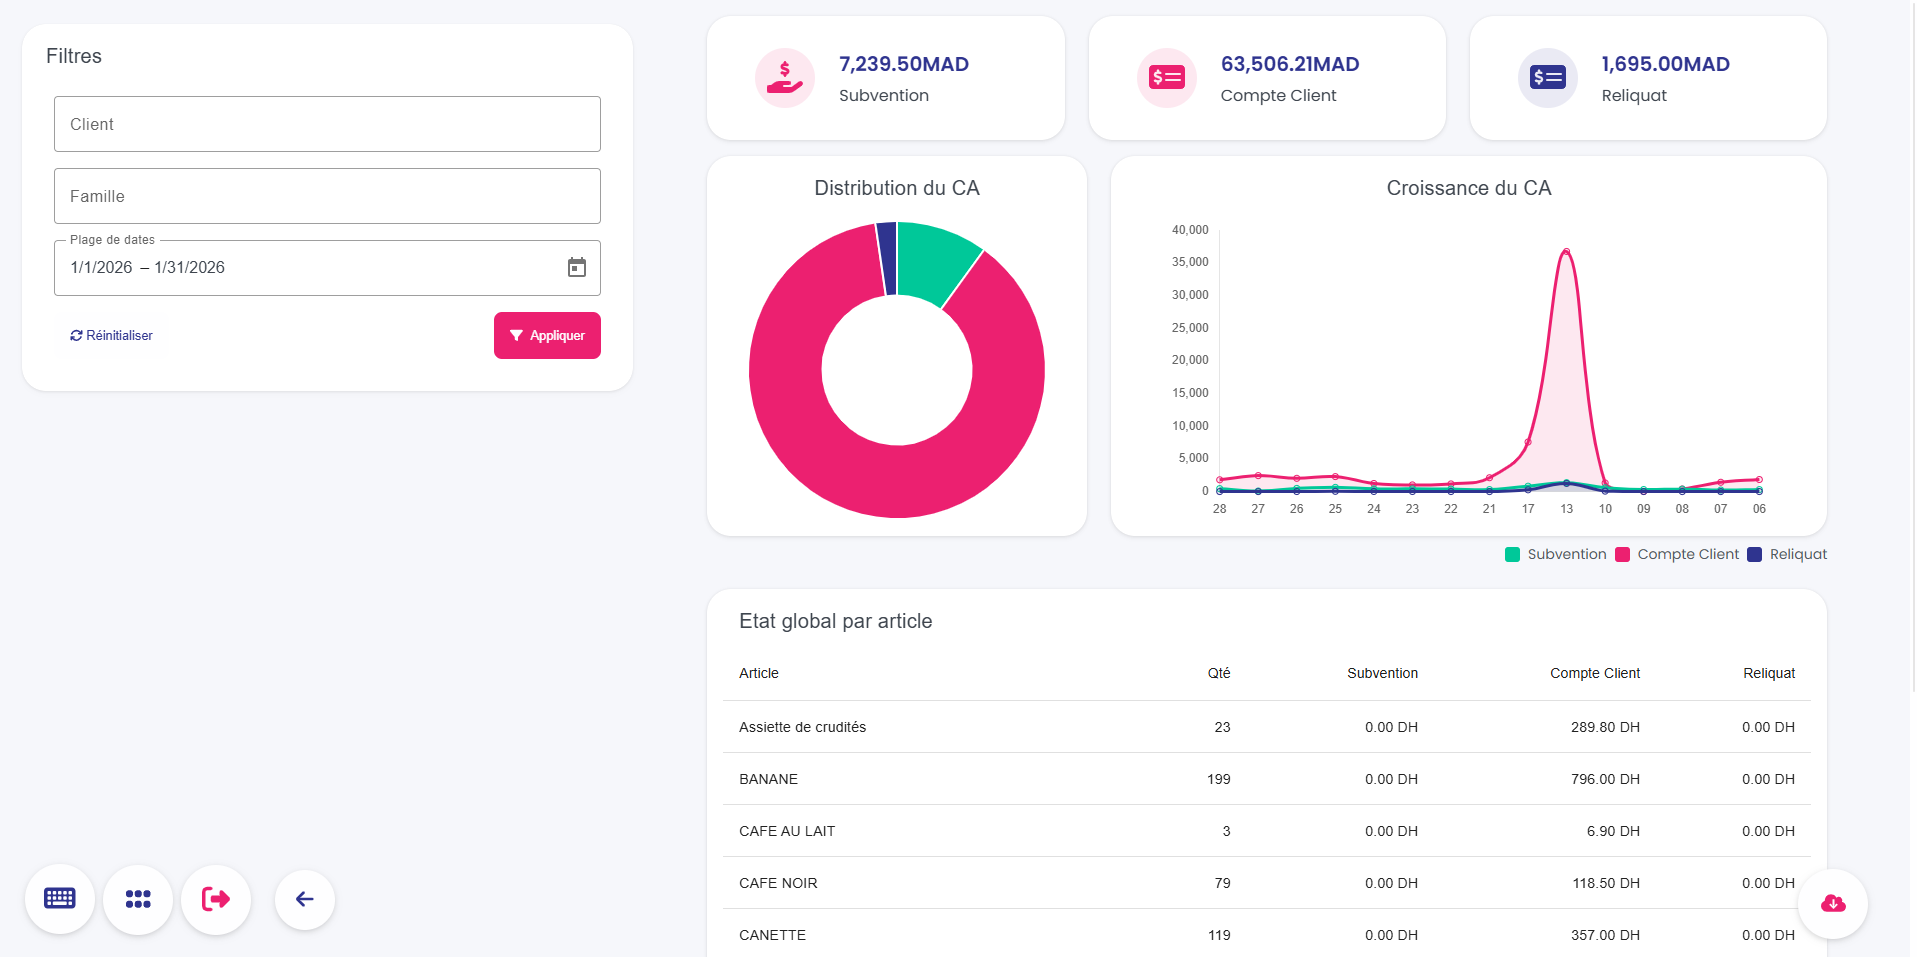The height and width of the screenshot is (957, 1917).
Task: Click the Compte Client column header
Action: [1594, 673]
